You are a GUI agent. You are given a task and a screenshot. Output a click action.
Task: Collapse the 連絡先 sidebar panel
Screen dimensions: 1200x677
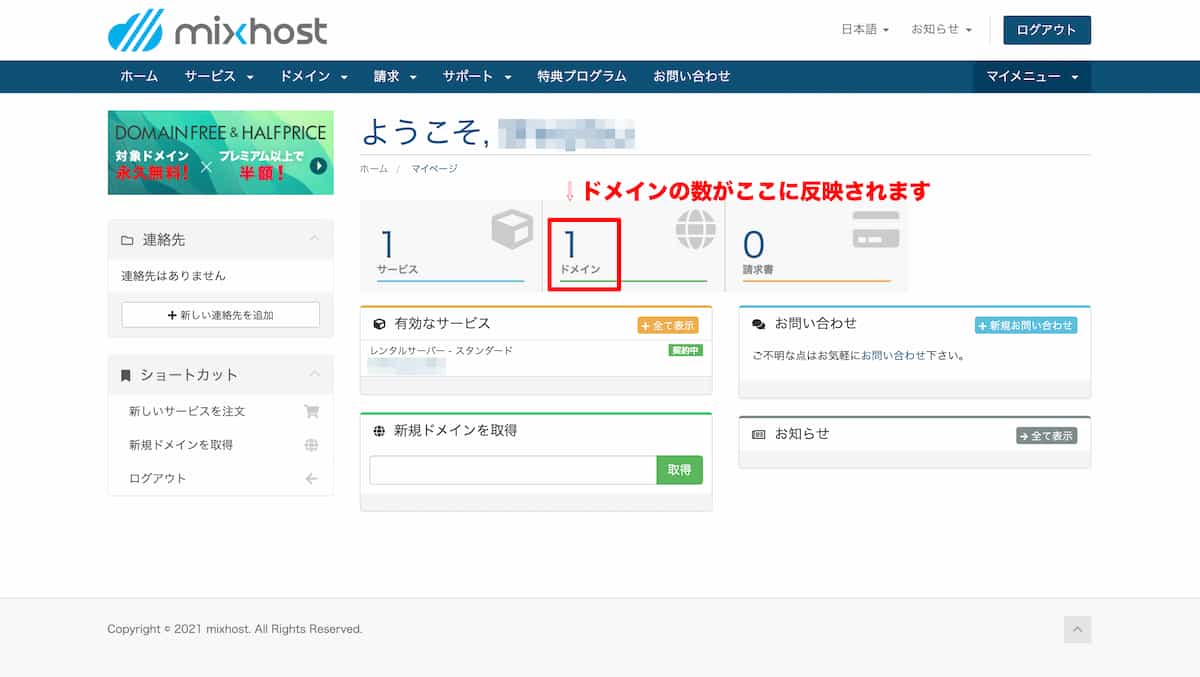pyautogui.click(x=314, y=239)
